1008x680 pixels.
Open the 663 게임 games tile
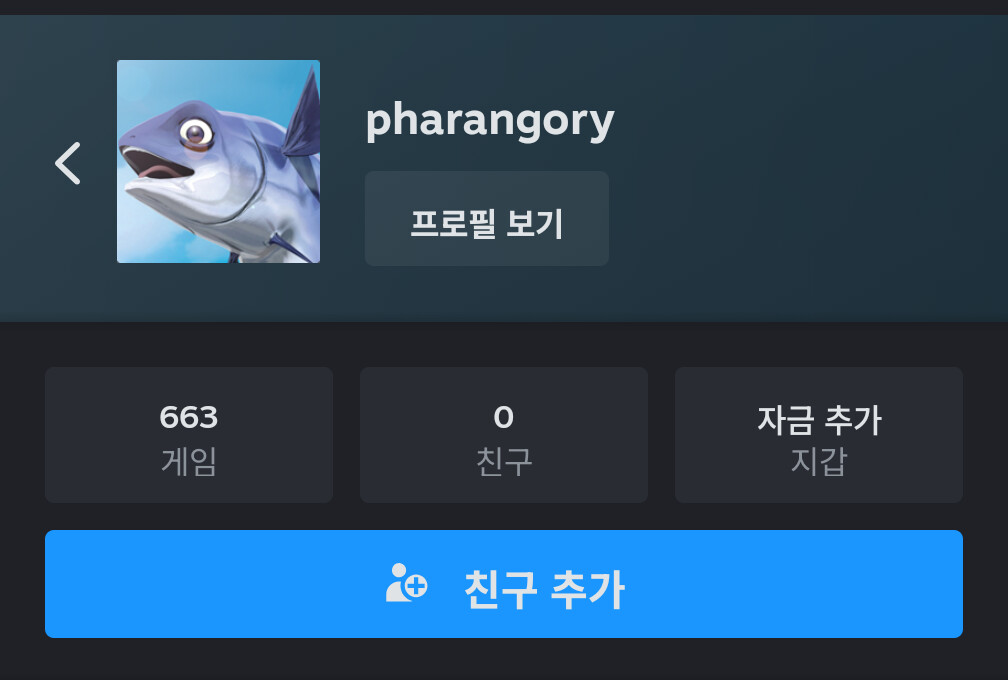tap(189, 435)
